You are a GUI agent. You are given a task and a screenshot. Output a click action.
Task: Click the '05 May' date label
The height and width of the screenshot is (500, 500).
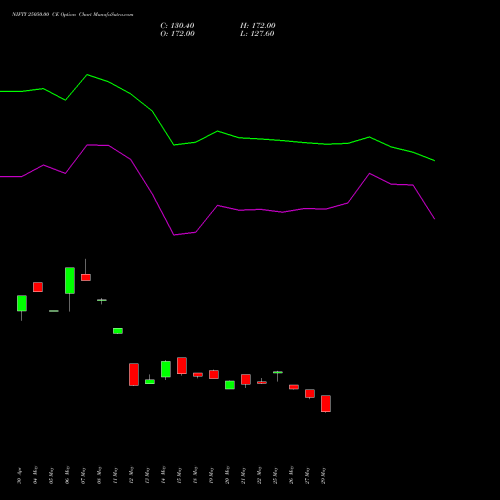pyautogui.click(x=52, y=475)
